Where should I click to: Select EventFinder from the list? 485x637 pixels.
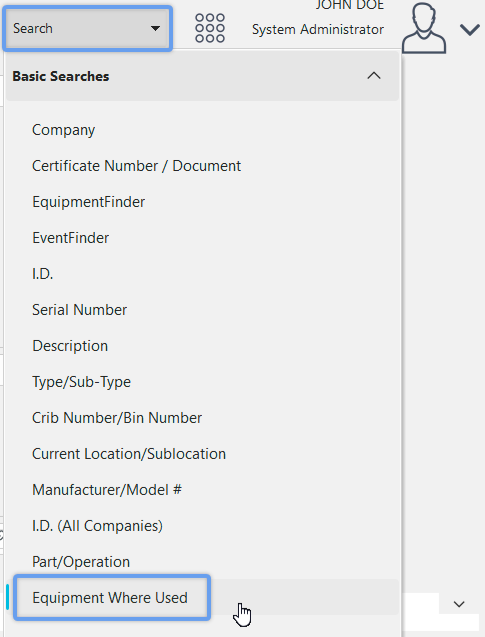point(71,238)
